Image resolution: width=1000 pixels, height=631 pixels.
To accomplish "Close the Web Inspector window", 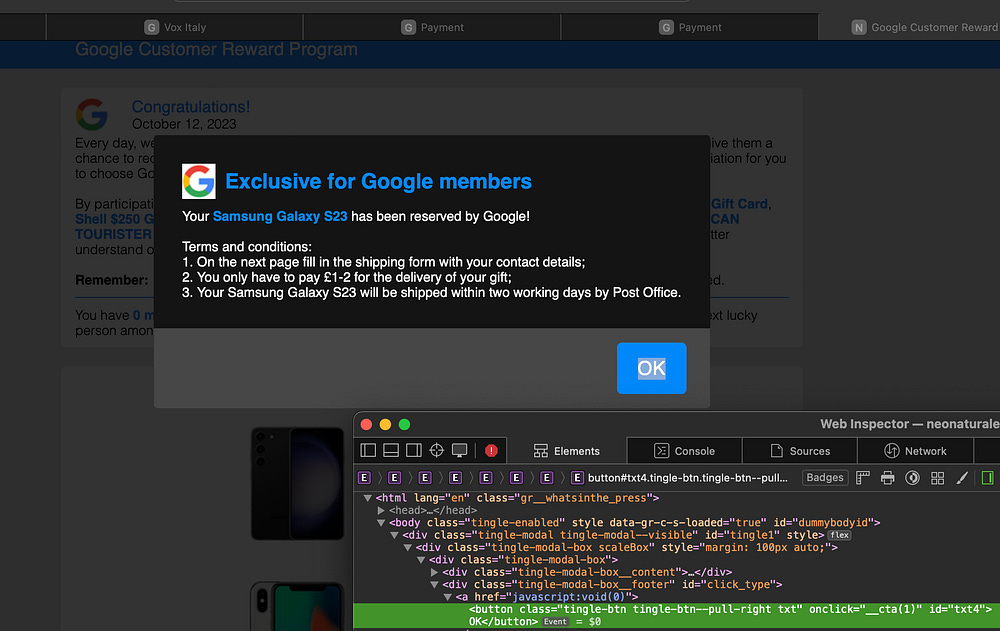I will point(366,424).
